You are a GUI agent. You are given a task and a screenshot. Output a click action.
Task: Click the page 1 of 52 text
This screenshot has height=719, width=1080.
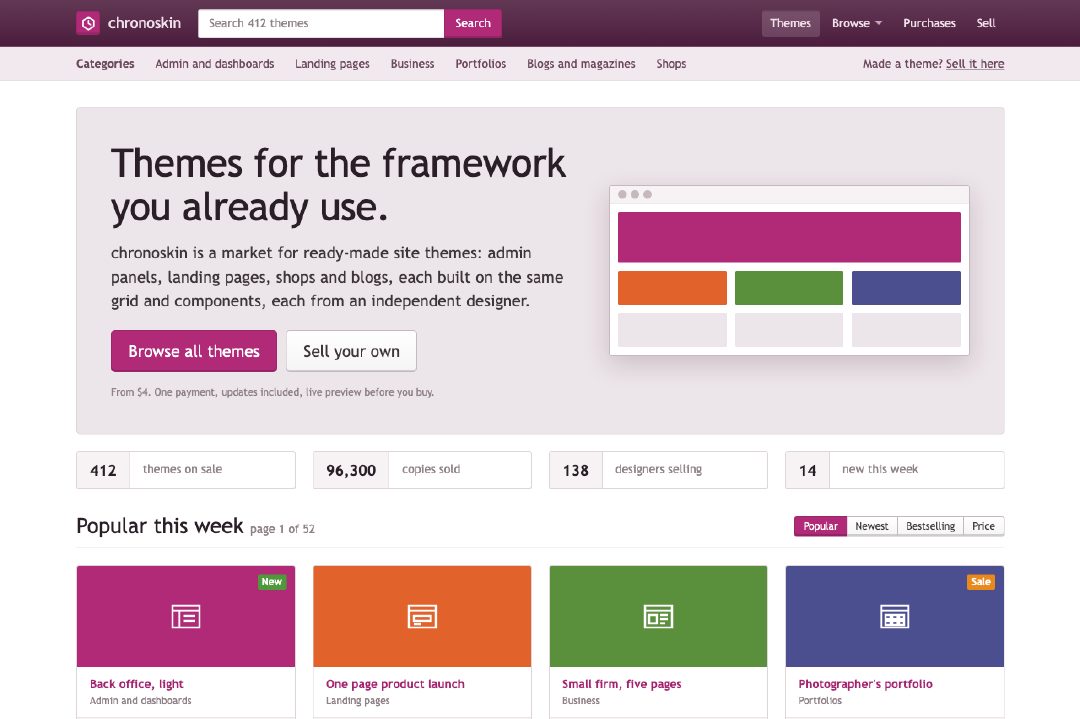pyautogui.click(x=282, y=529)
